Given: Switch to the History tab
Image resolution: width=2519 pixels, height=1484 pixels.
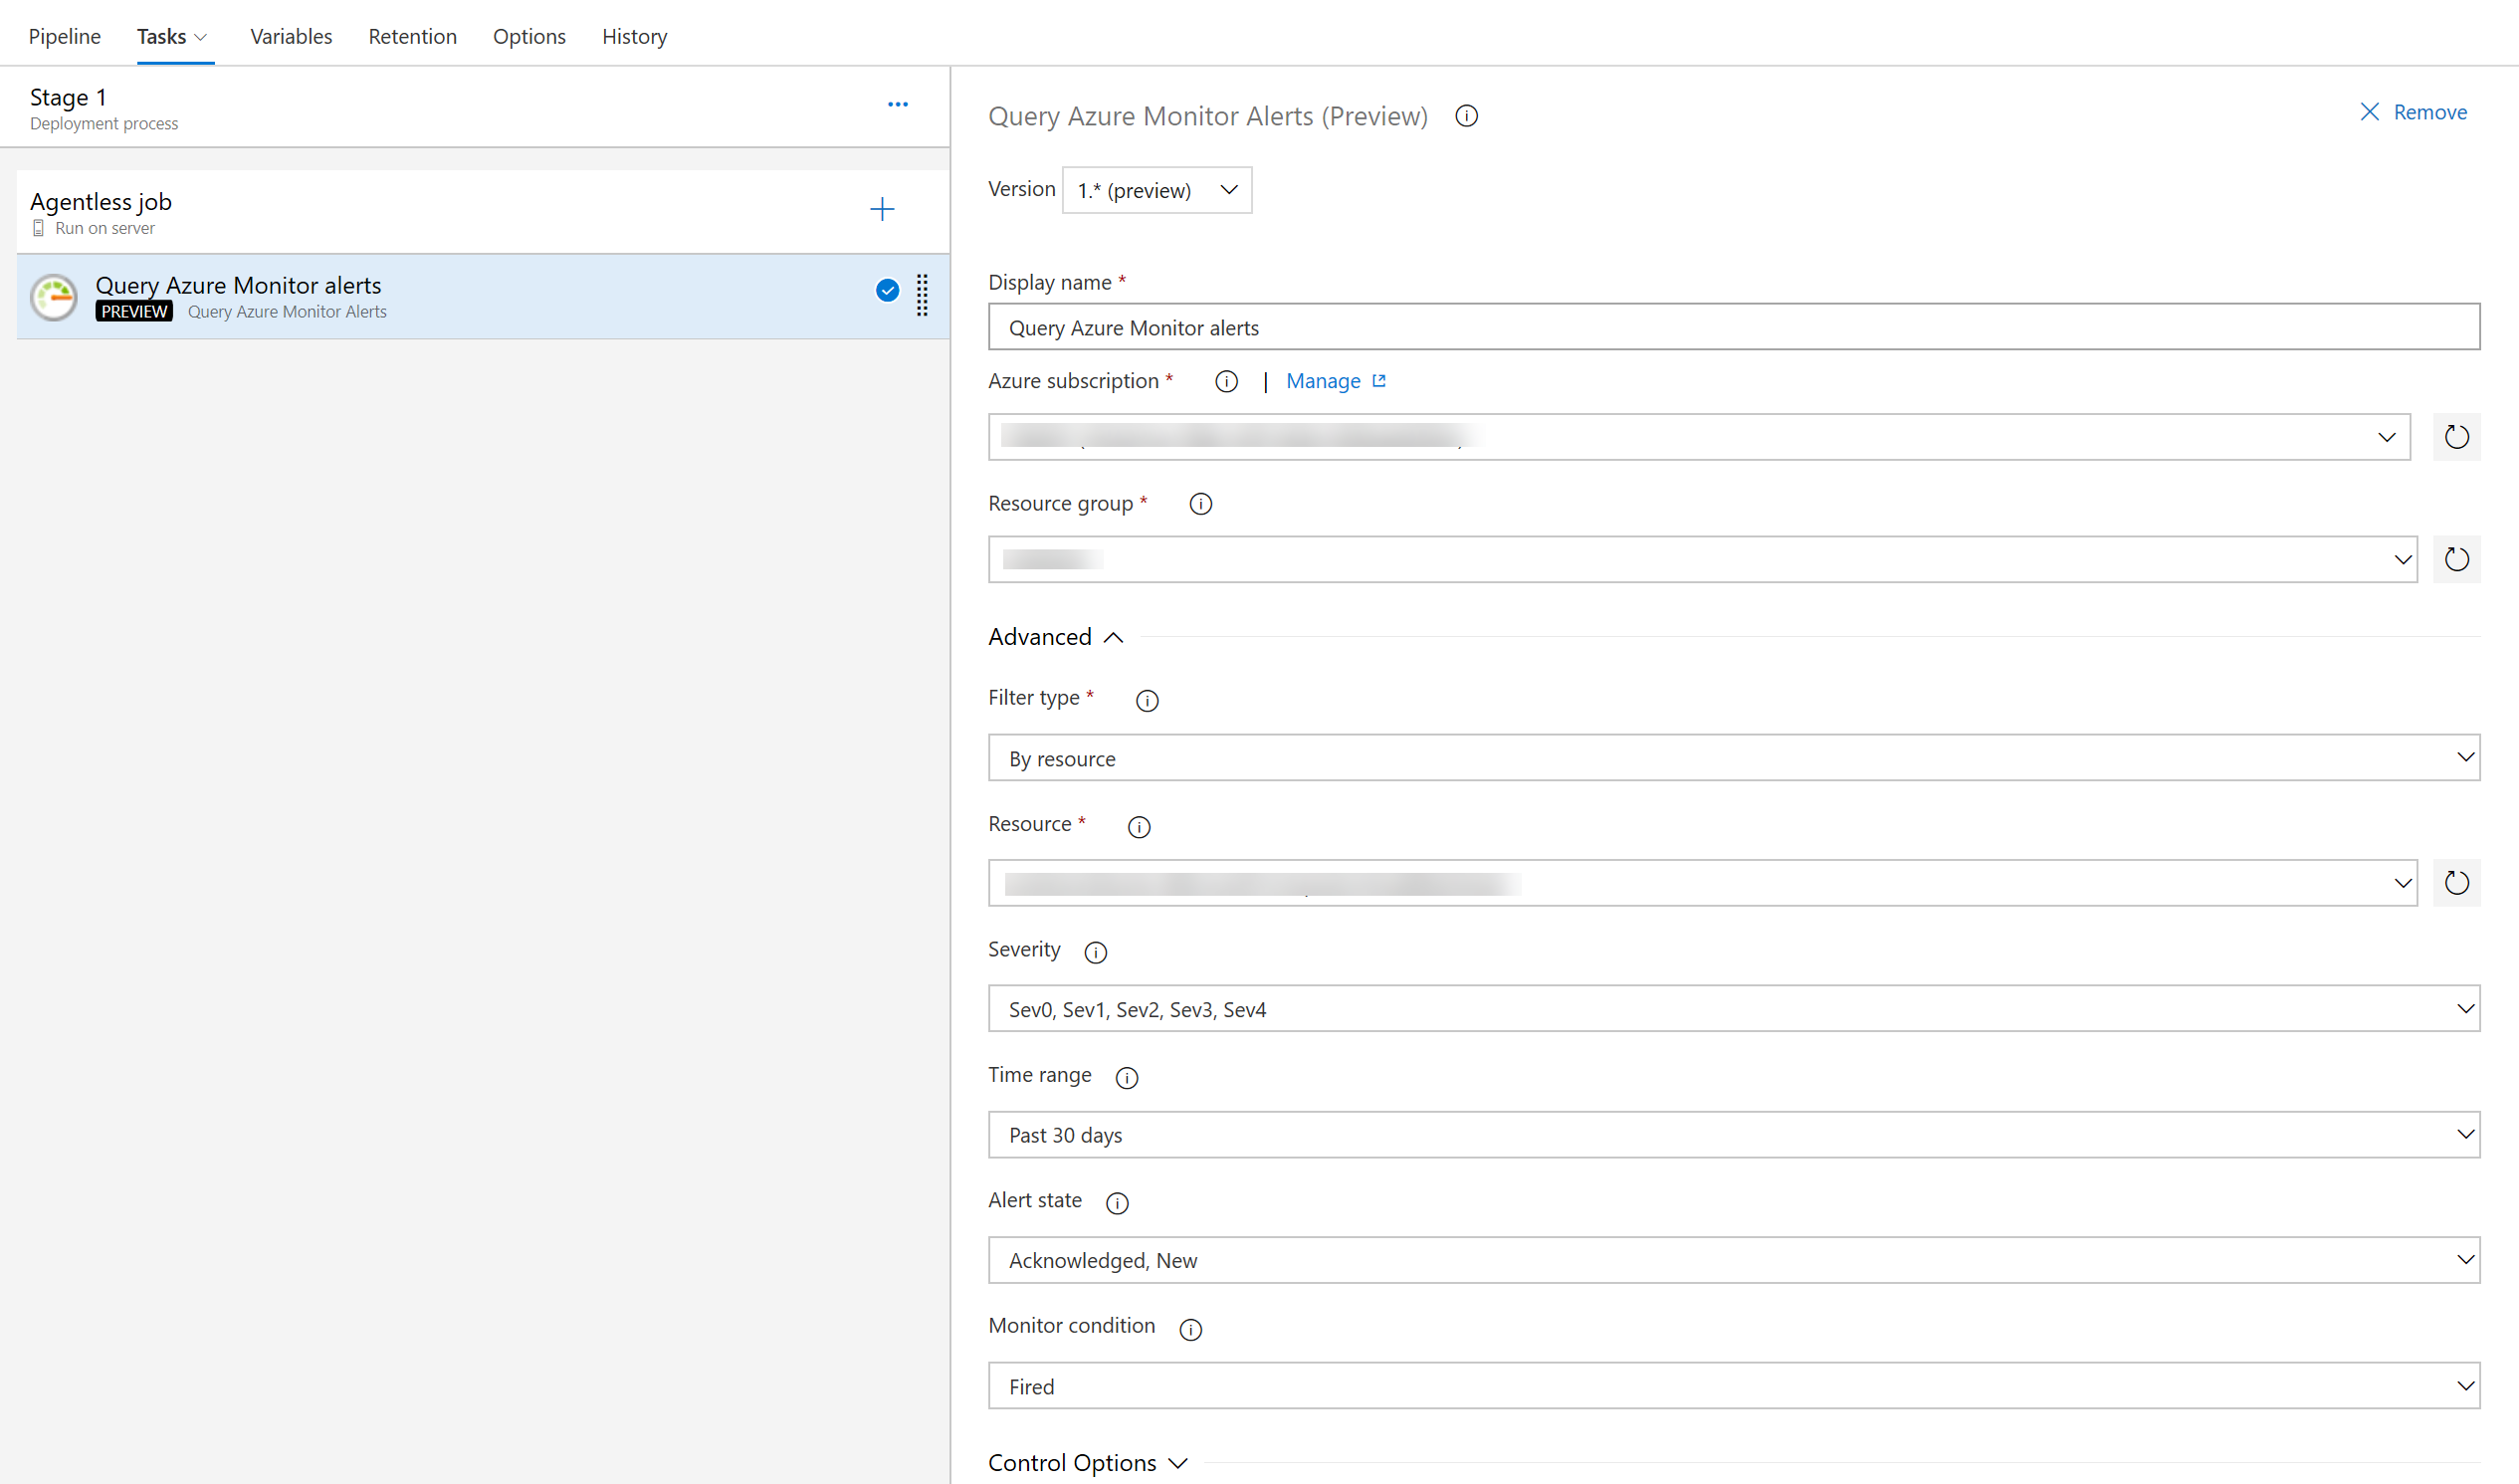Looking at the screenshot, I should [632, 36].
